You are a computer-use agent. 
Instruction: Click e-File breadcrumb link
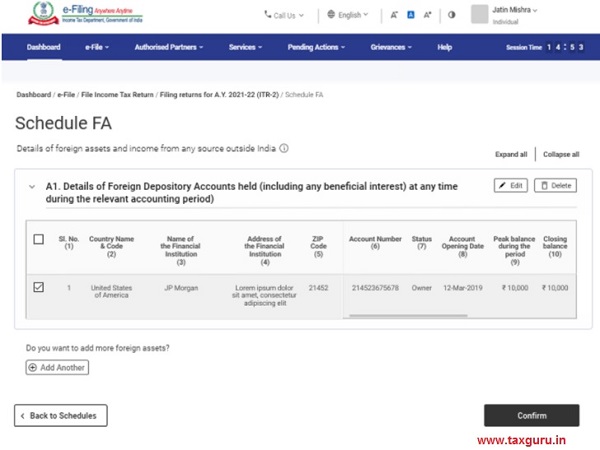(66, 95)
